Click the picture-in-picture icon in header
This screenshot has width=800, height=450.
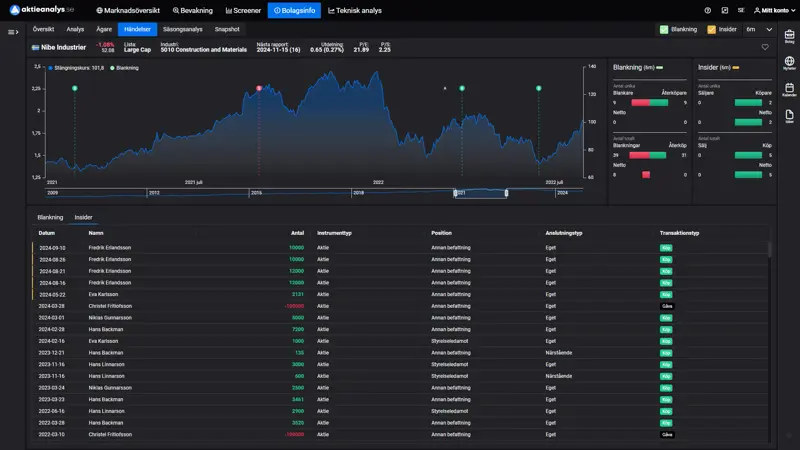[x=722, y=10]
